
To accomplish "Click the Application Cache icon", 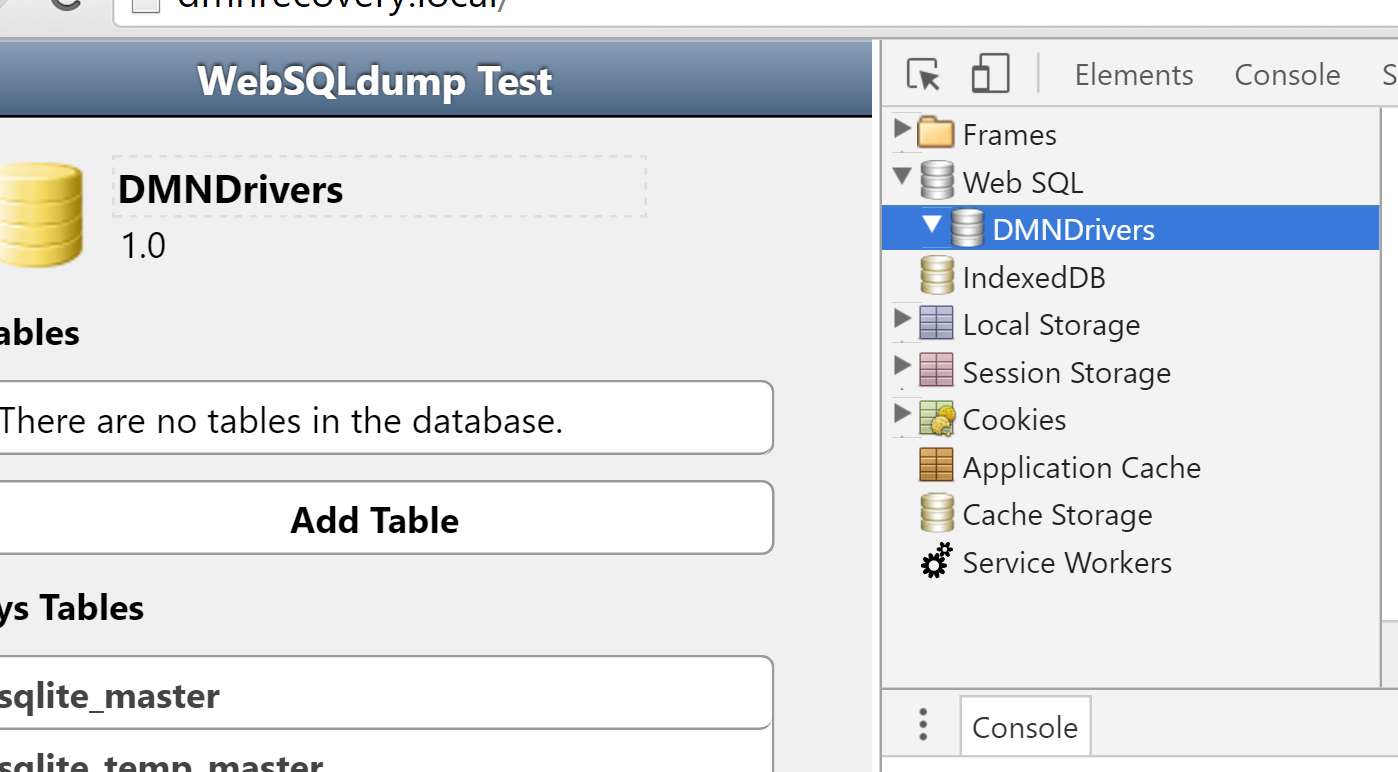I will (936, 465).
